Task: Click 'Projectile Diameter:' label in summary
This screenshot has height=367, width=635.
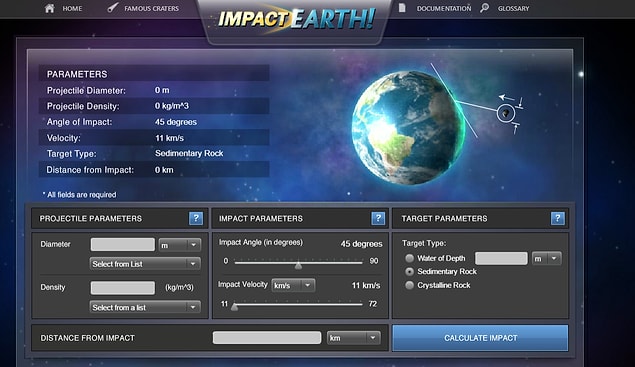Action: click(x=86, y=91)
